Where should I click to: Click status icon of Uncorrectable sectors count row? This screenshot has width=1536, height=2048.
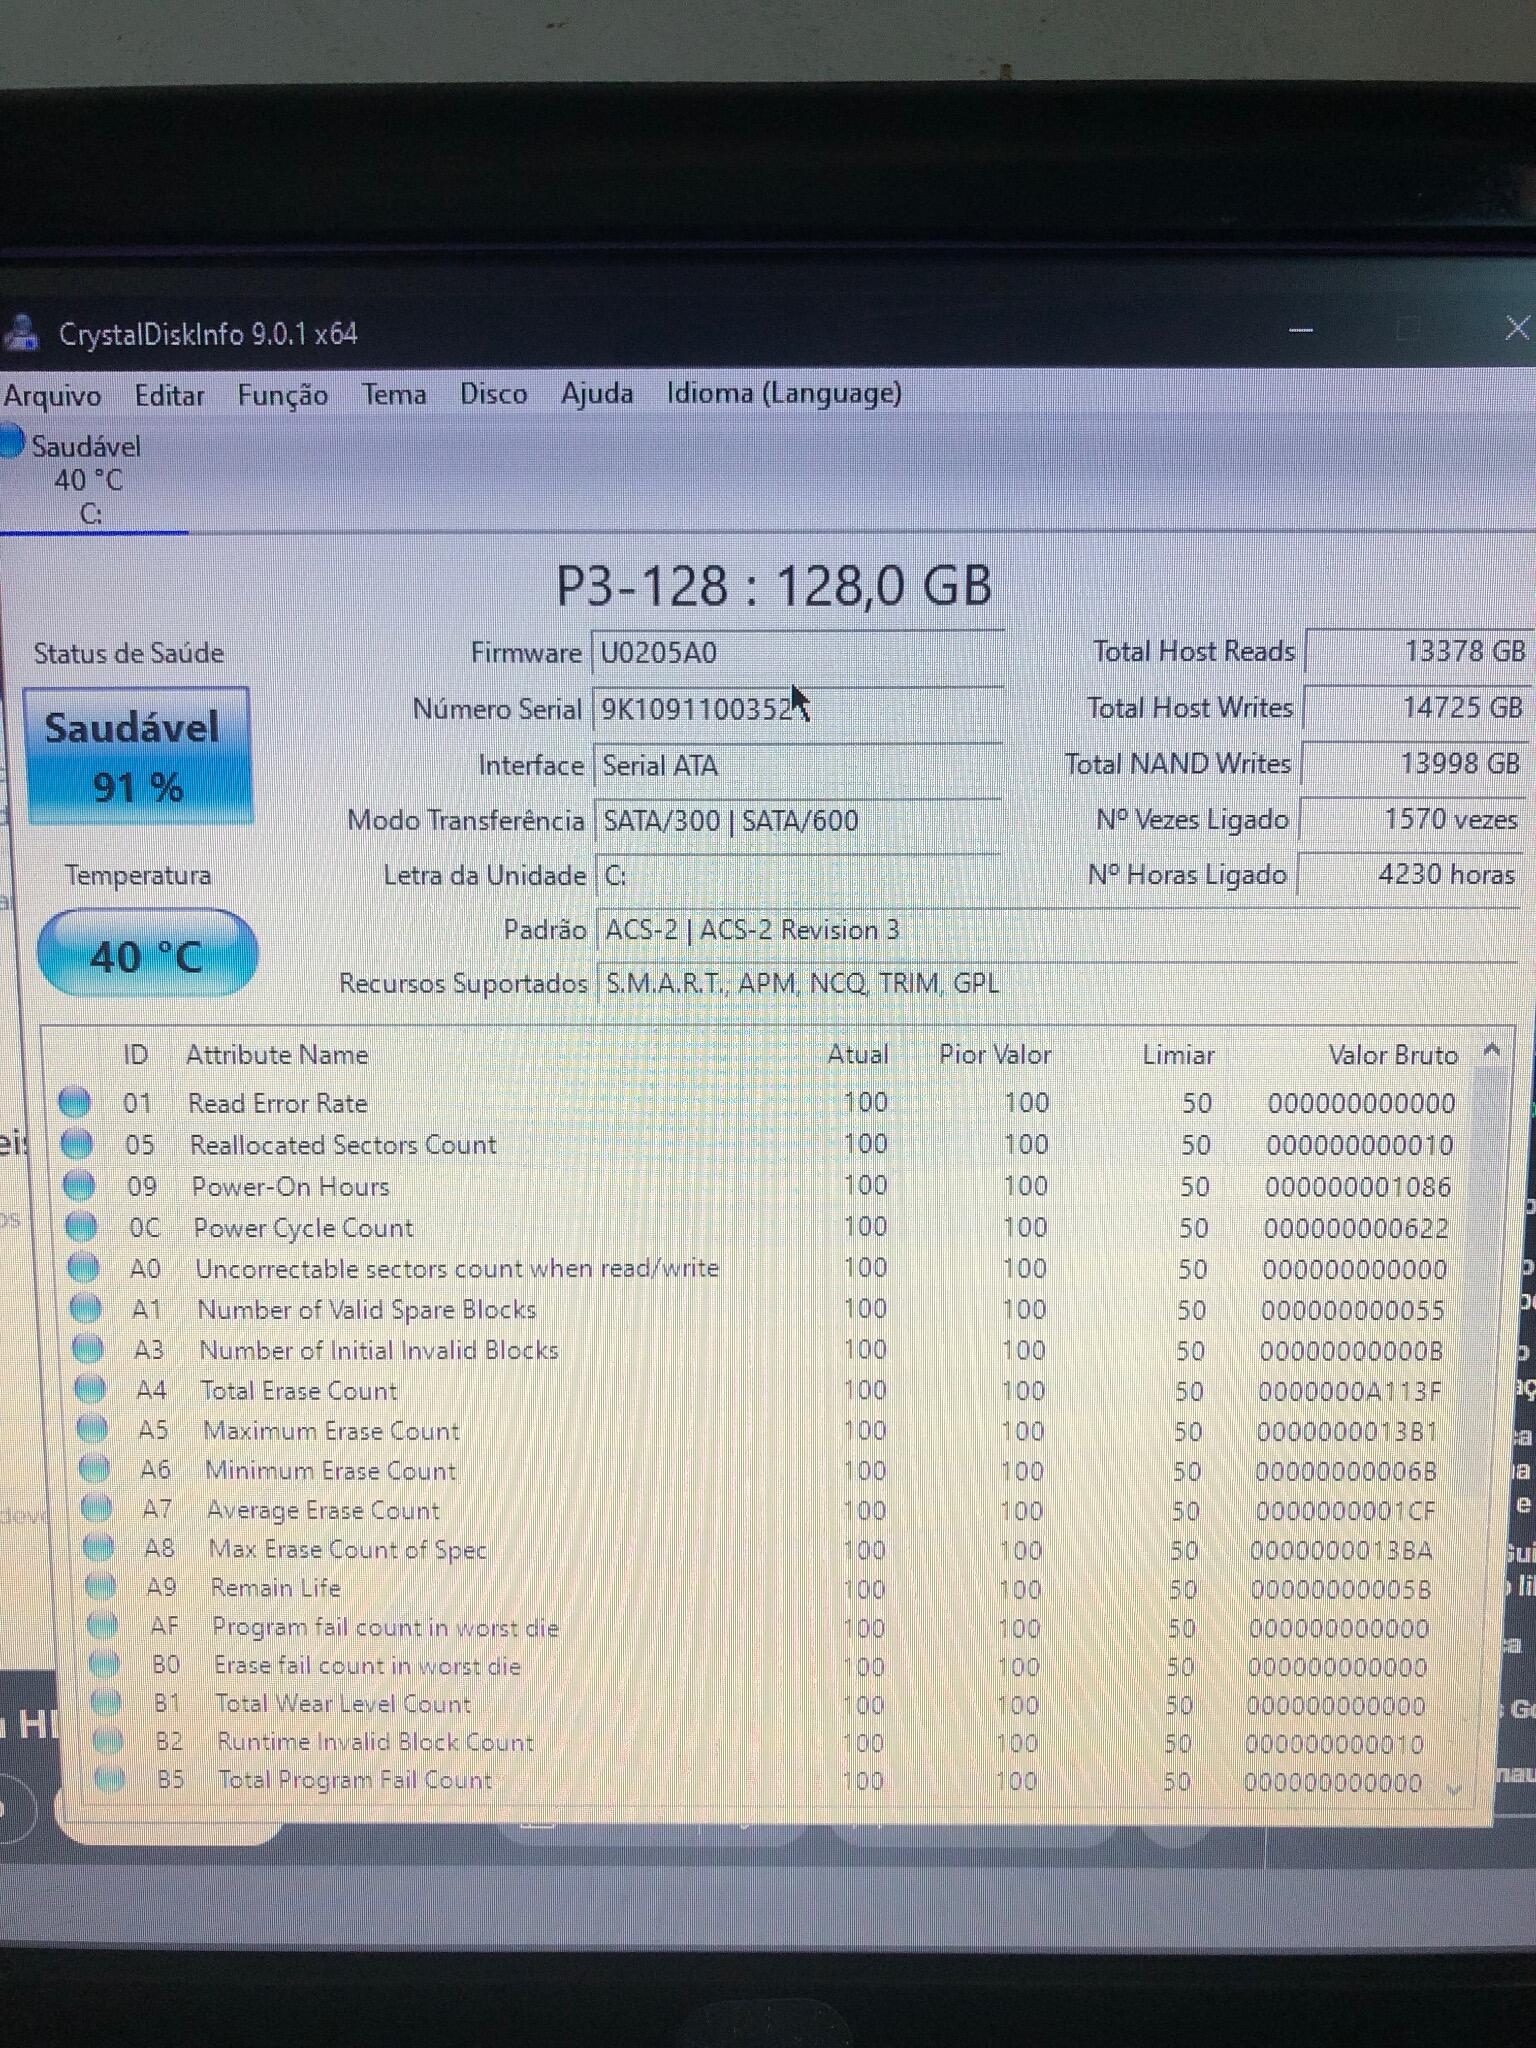pyautogui.click(x=83, y=1267)
